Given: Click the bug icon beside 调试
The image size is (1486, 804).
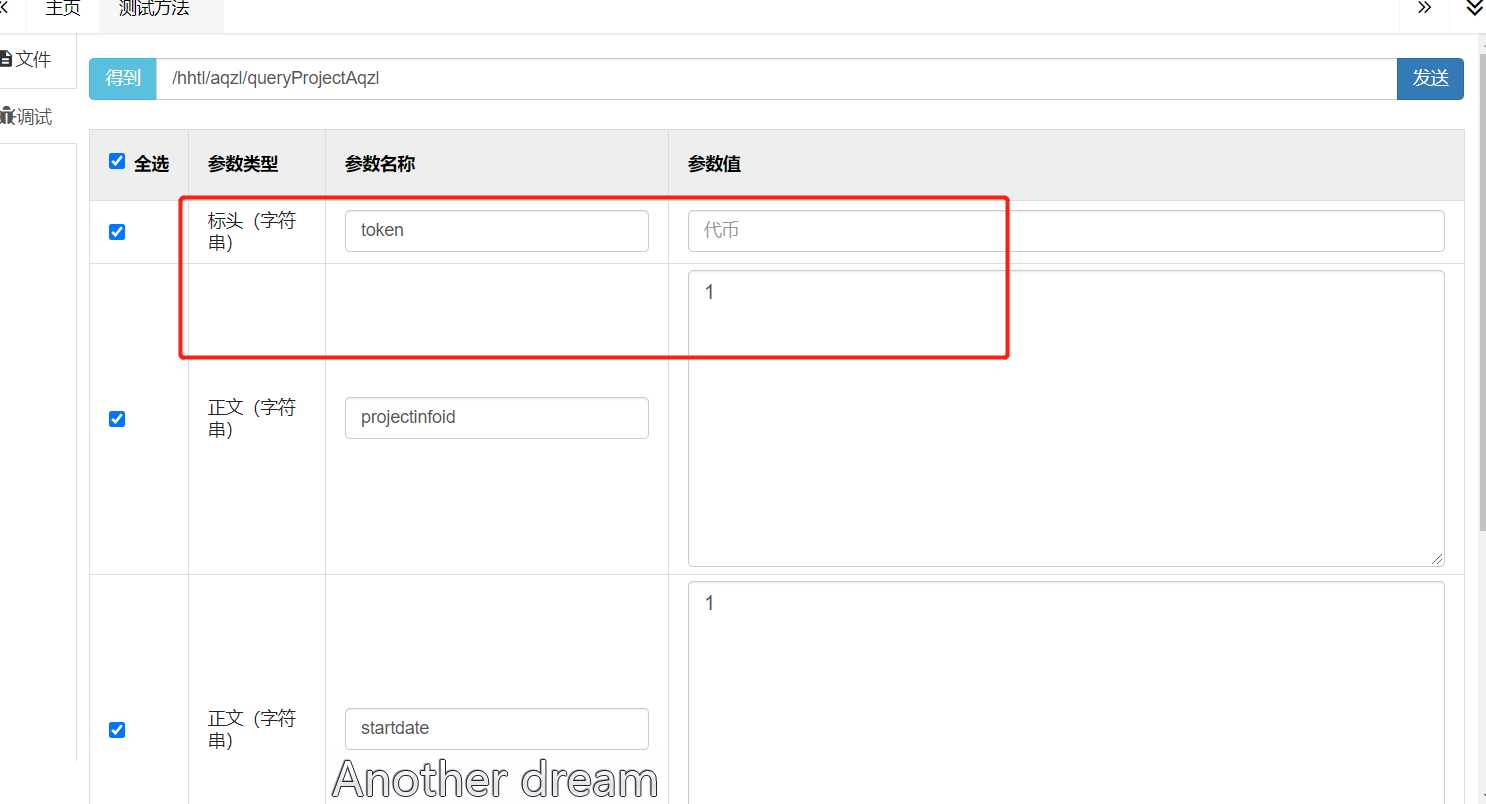Looking at the screenshot, I should click(x=7, y=117).
